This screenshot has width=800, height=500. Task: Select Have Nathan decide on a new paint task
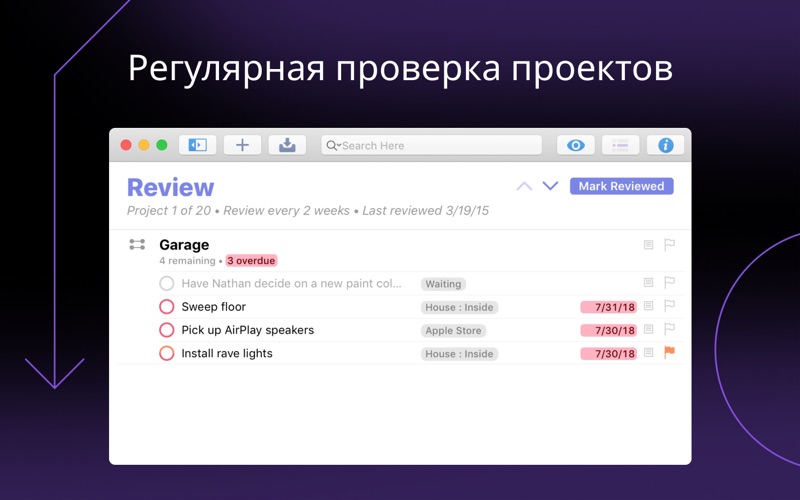click(x=291, y=284)
